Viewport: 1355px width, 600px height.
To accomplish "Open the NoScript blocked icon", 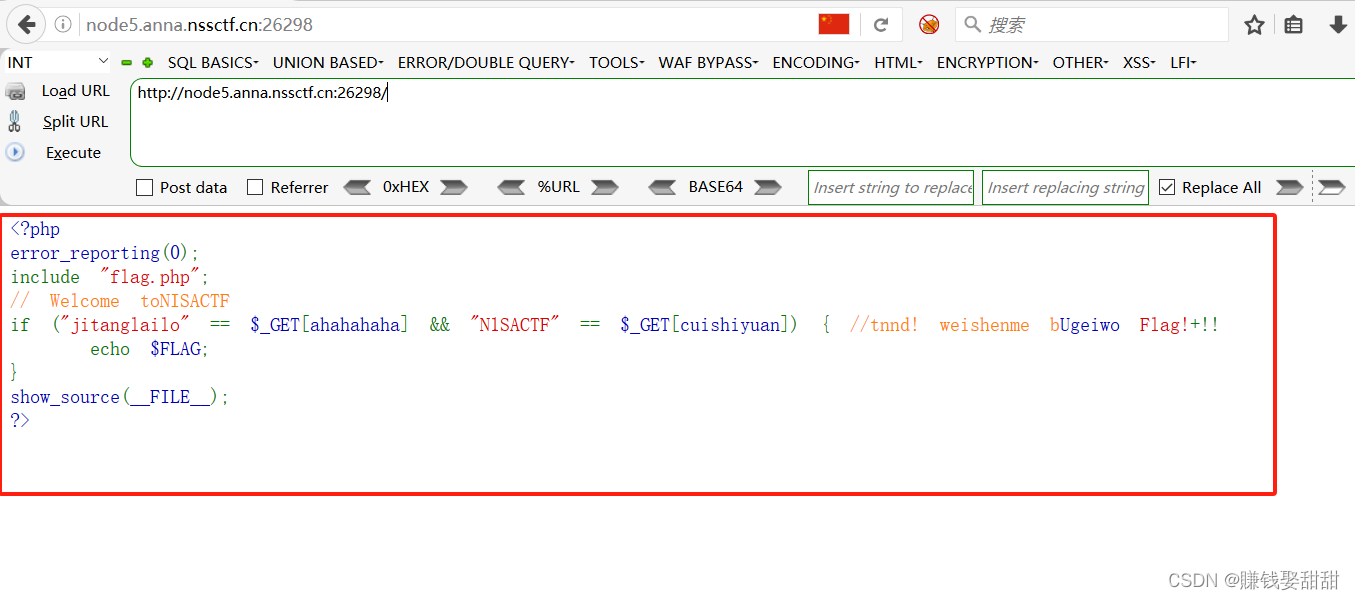I will pyautogui.click(x=929, y=24).
